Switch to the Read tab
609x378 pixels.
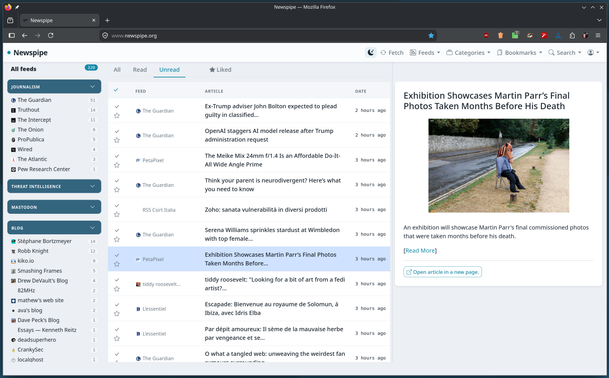click(140, 70)
